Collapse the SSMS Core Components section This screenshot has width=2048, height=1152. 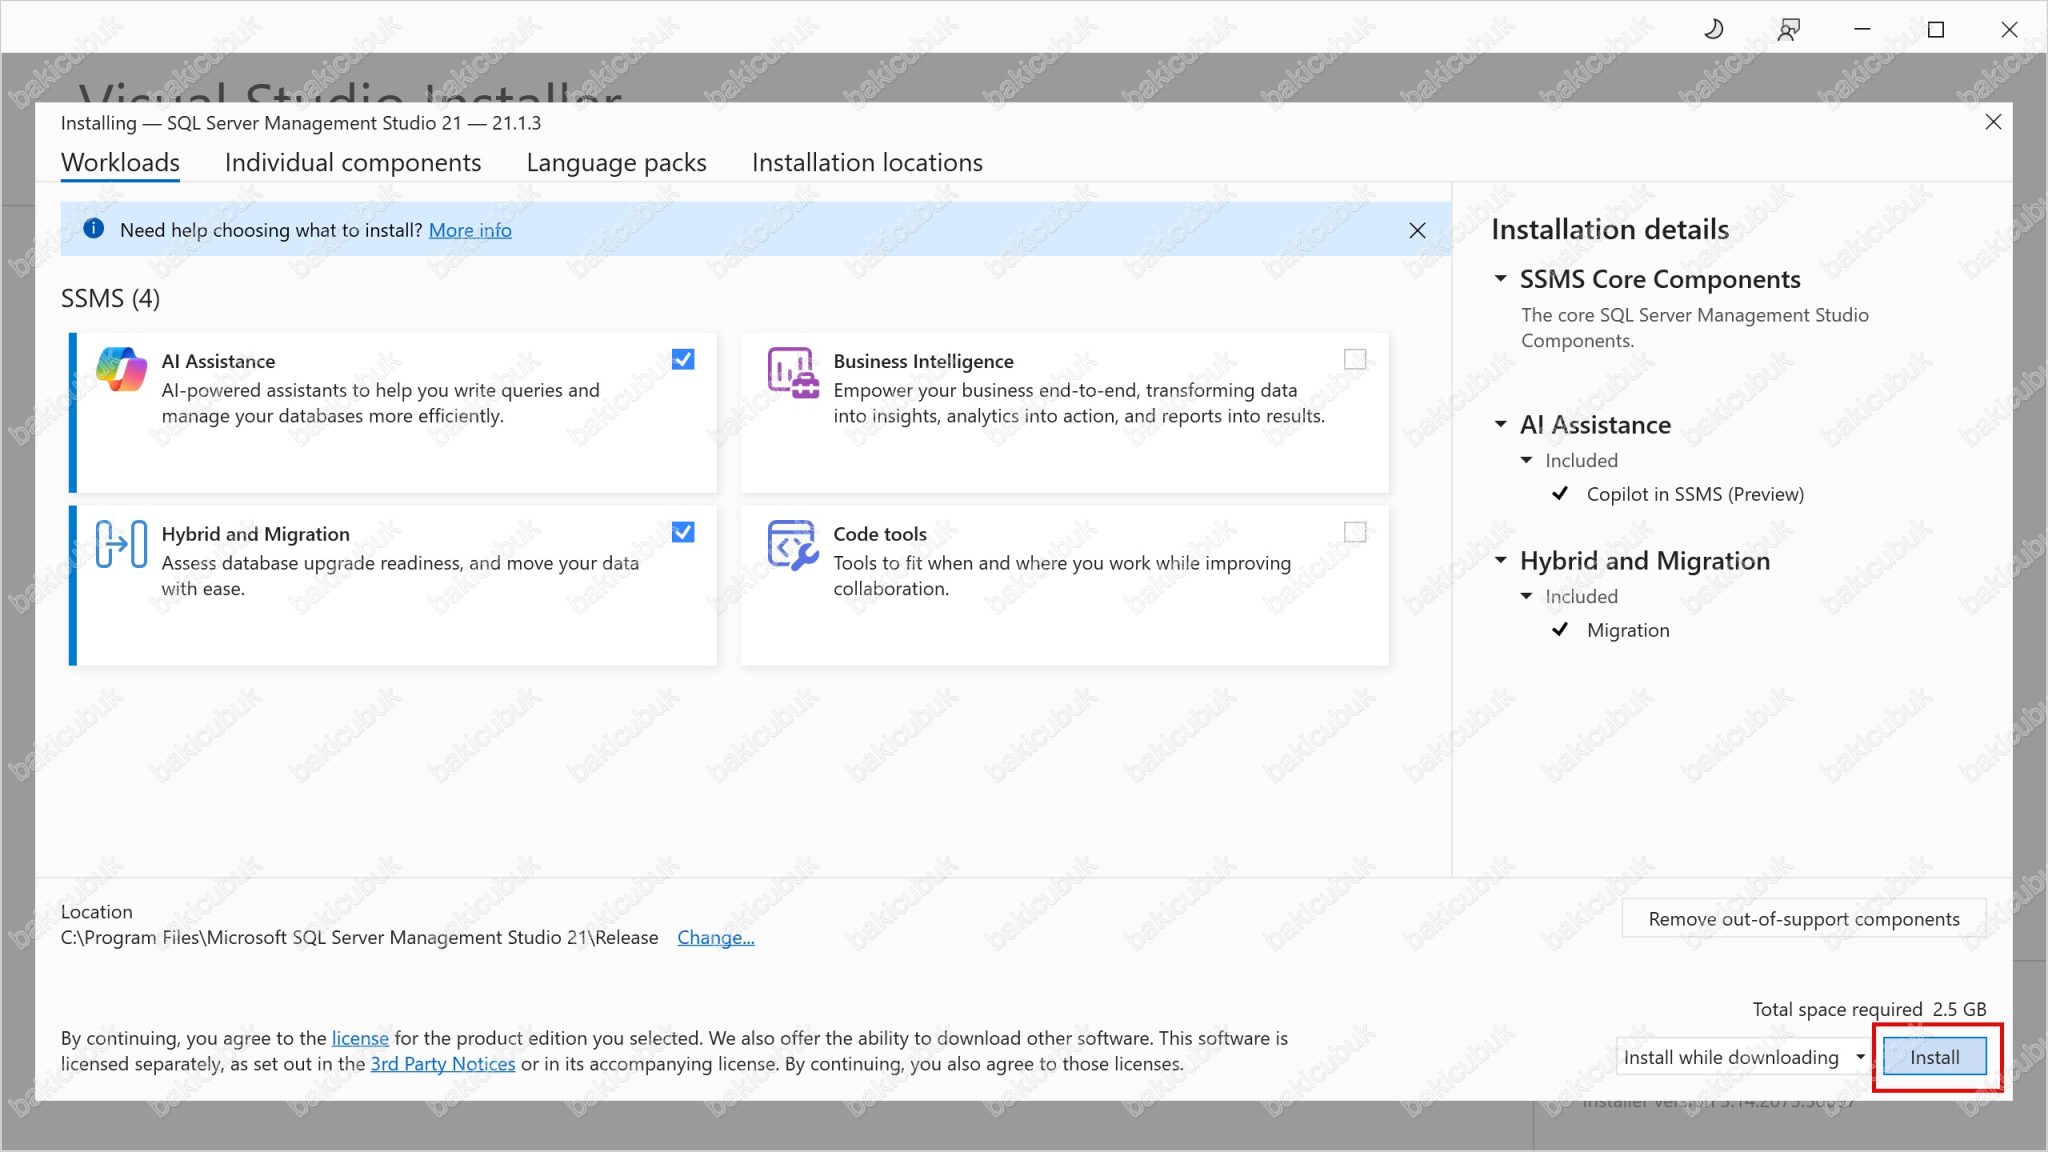1501,279
